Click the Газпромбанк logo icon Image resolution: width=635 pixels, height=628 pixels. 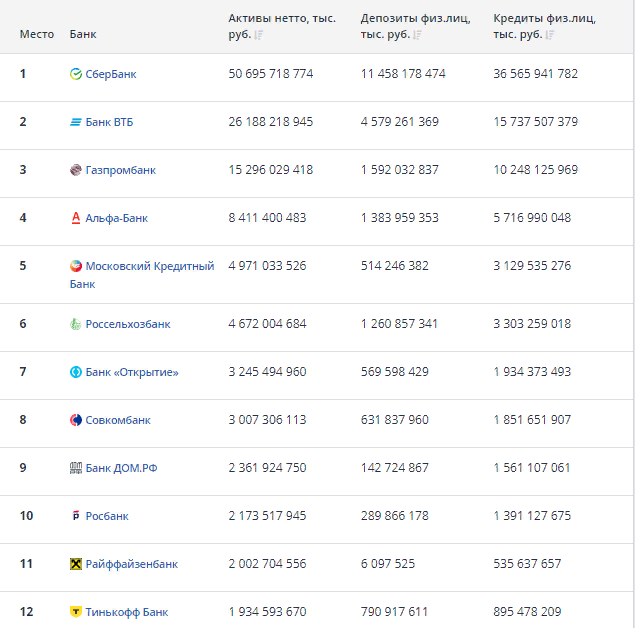tap(76, 170)
